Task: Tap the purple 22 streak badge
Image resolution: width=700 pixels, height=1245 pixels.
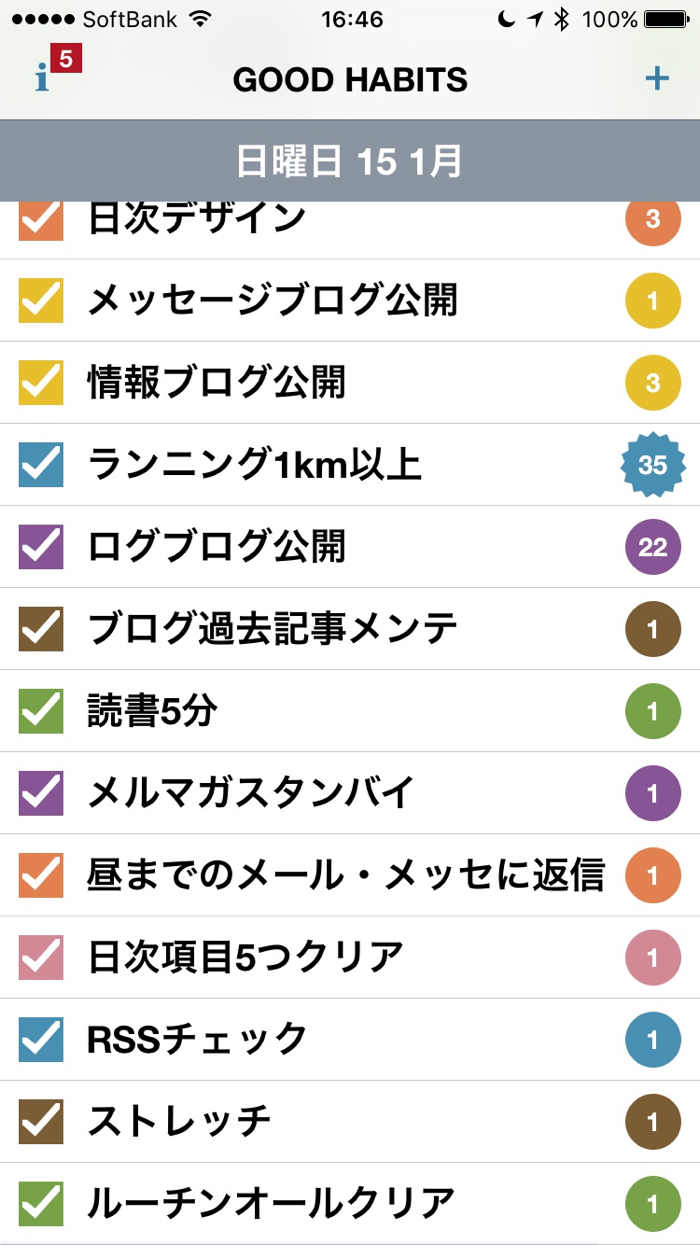Action: click(652, 547)
